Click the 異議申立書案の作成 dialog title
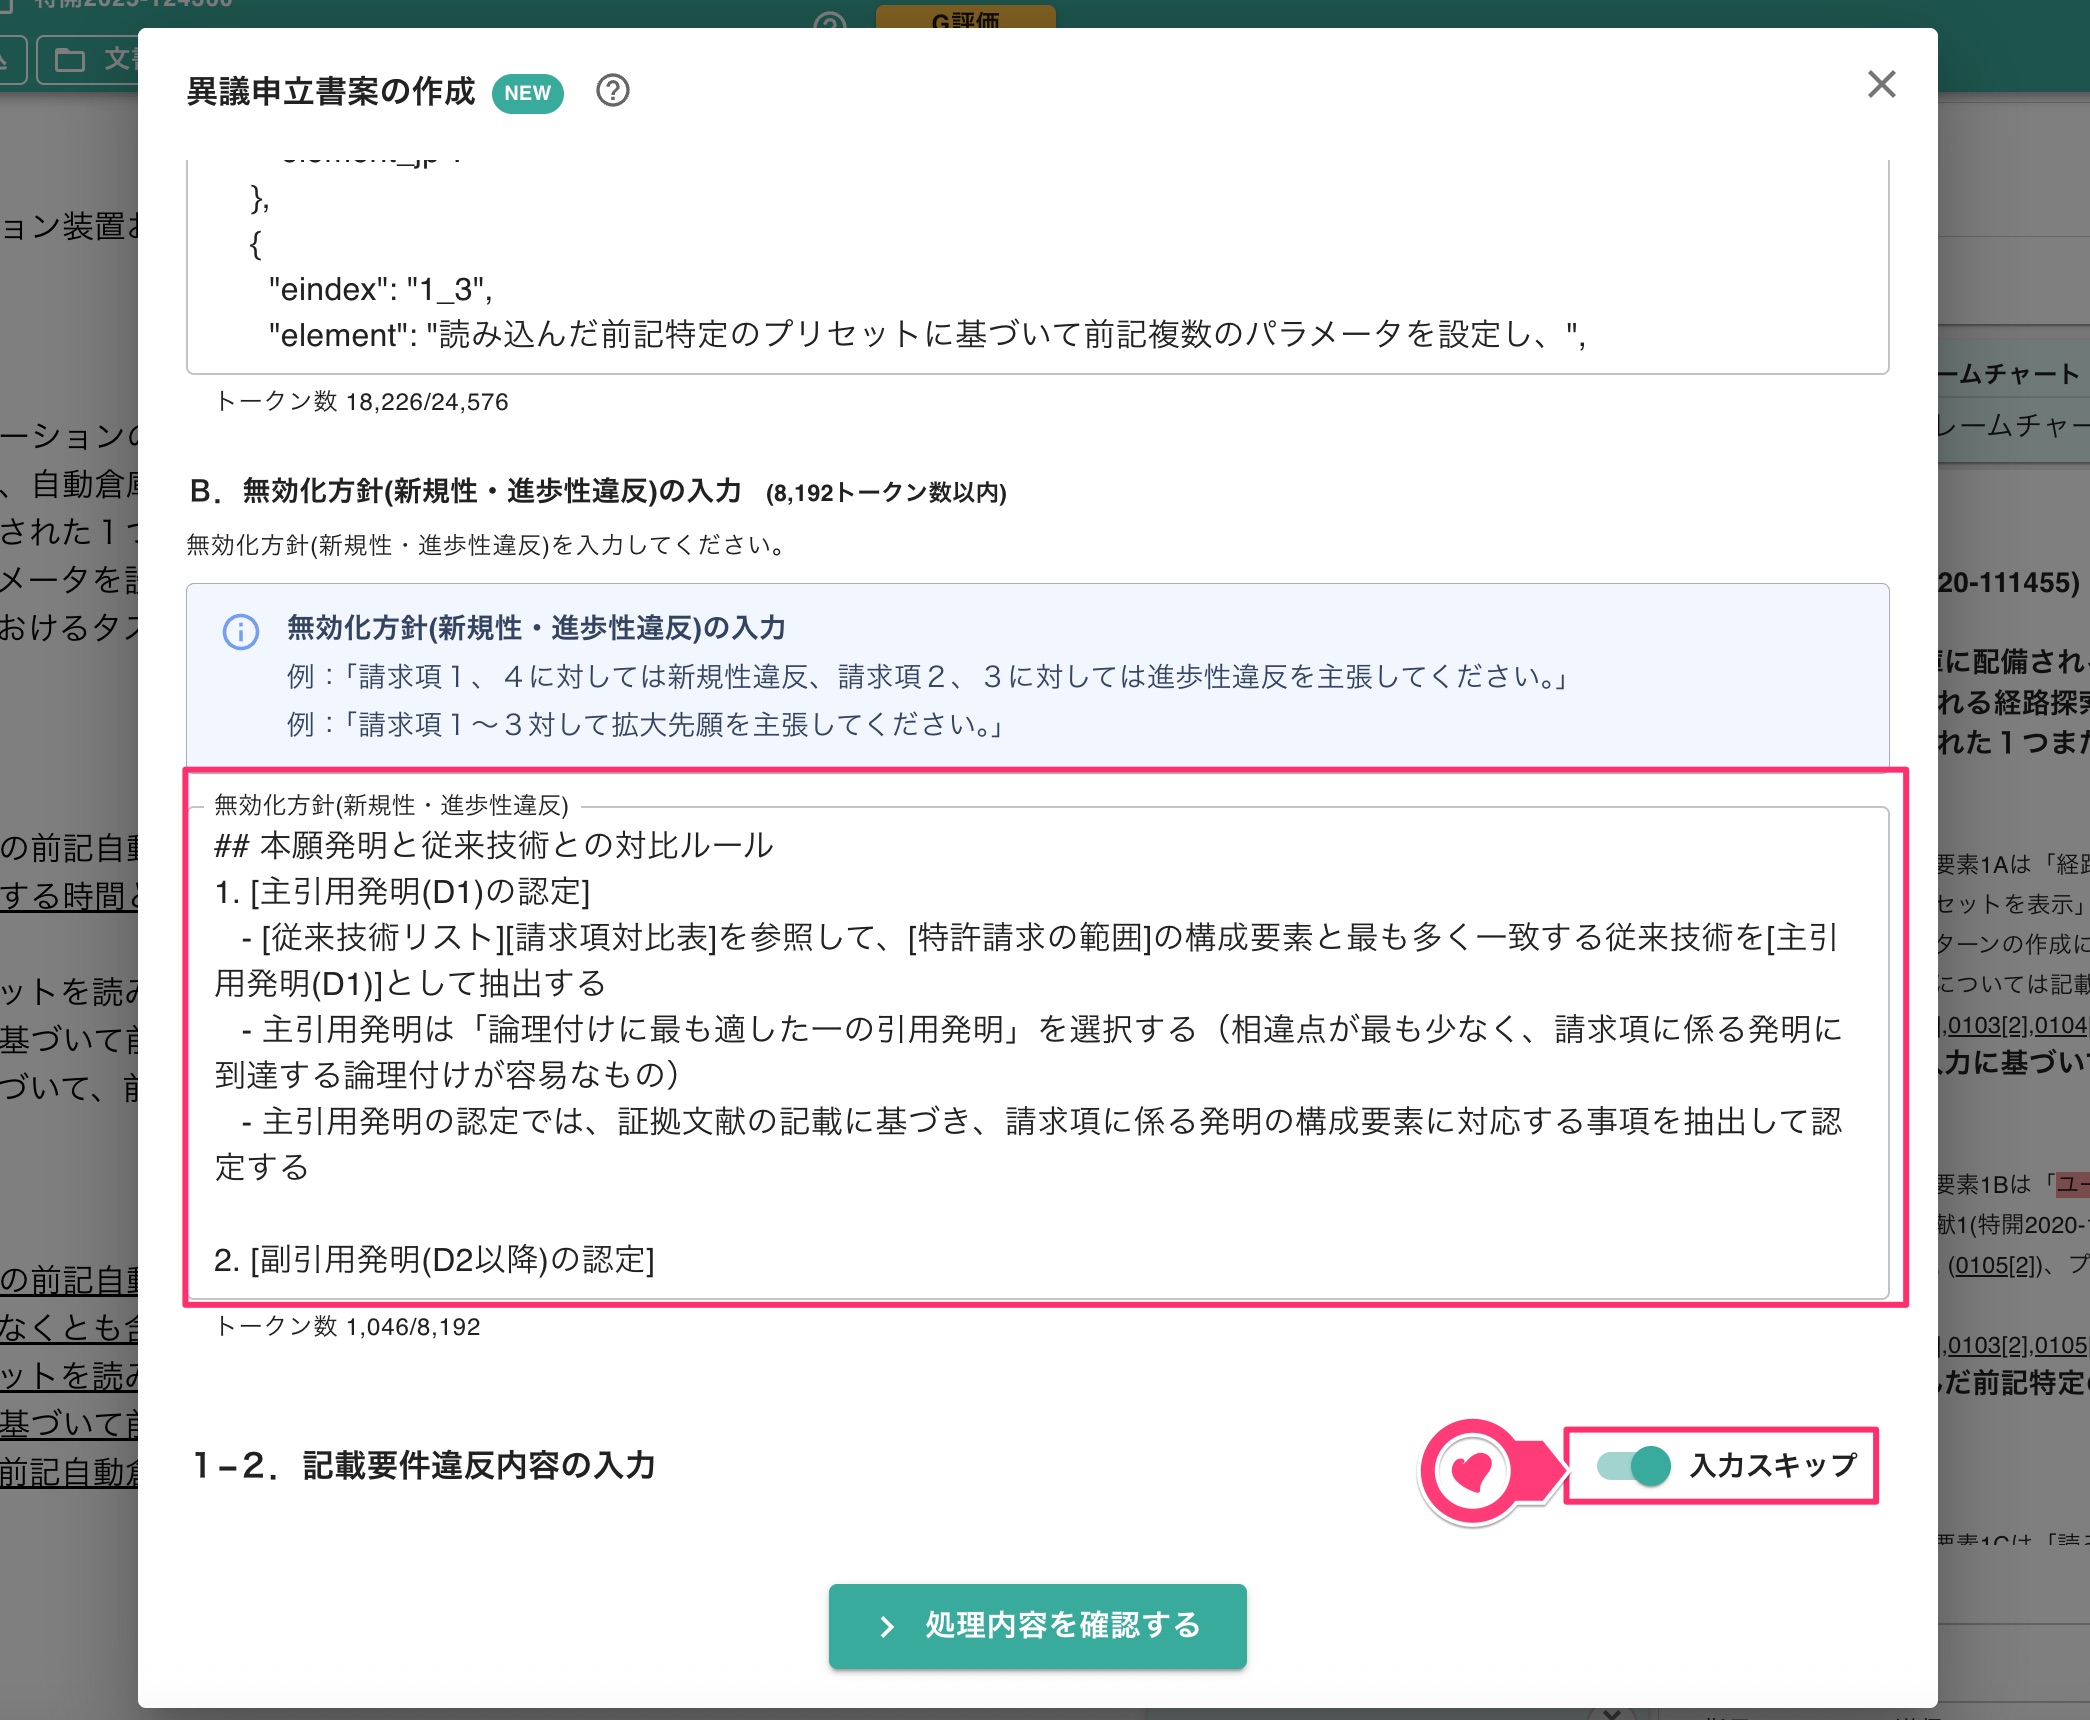Screen dimensions: 2090x1720 point(331,92)
